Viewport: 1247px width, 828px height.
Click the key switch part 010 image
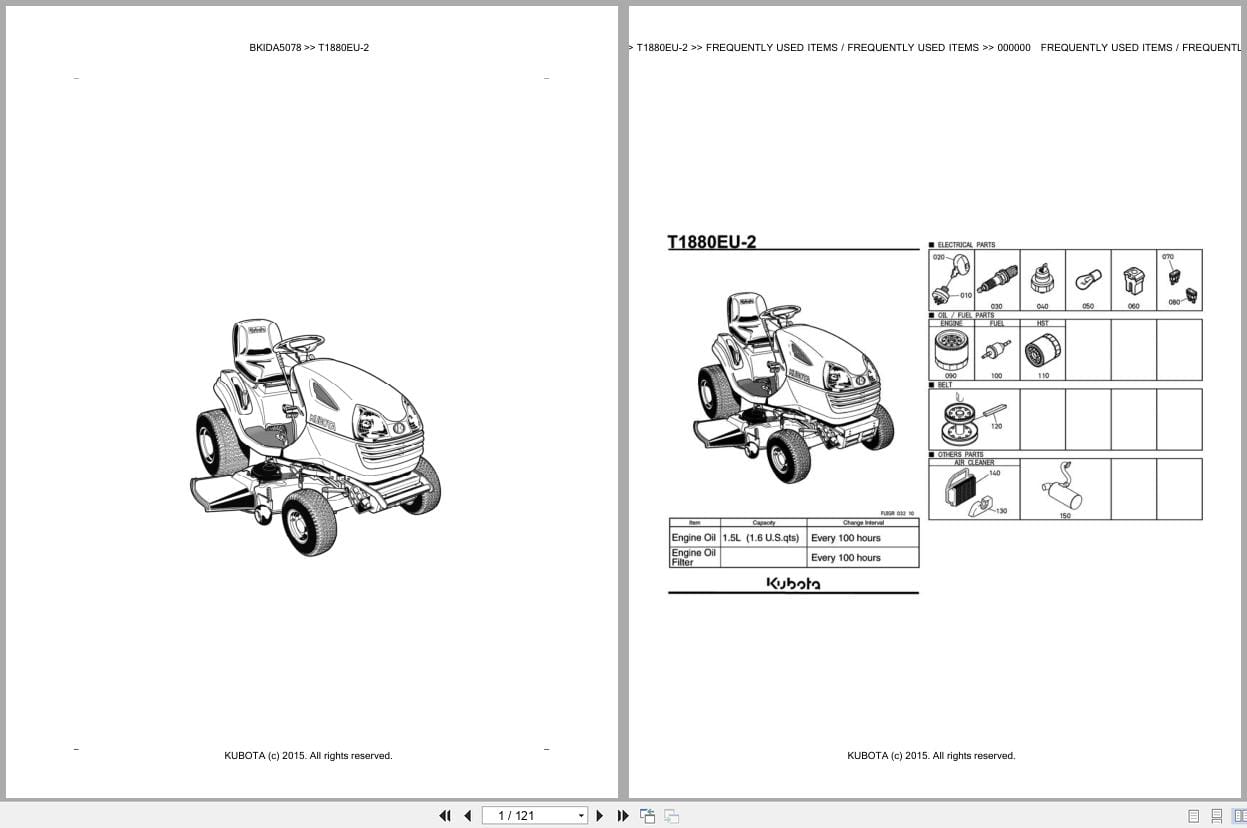[x=940, y=293]
